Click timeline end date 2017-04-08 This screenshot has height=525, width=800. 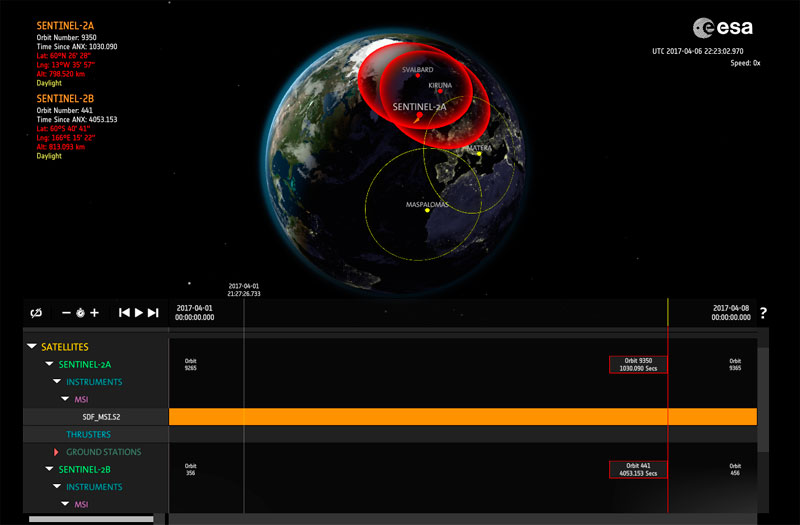point(731,313)
